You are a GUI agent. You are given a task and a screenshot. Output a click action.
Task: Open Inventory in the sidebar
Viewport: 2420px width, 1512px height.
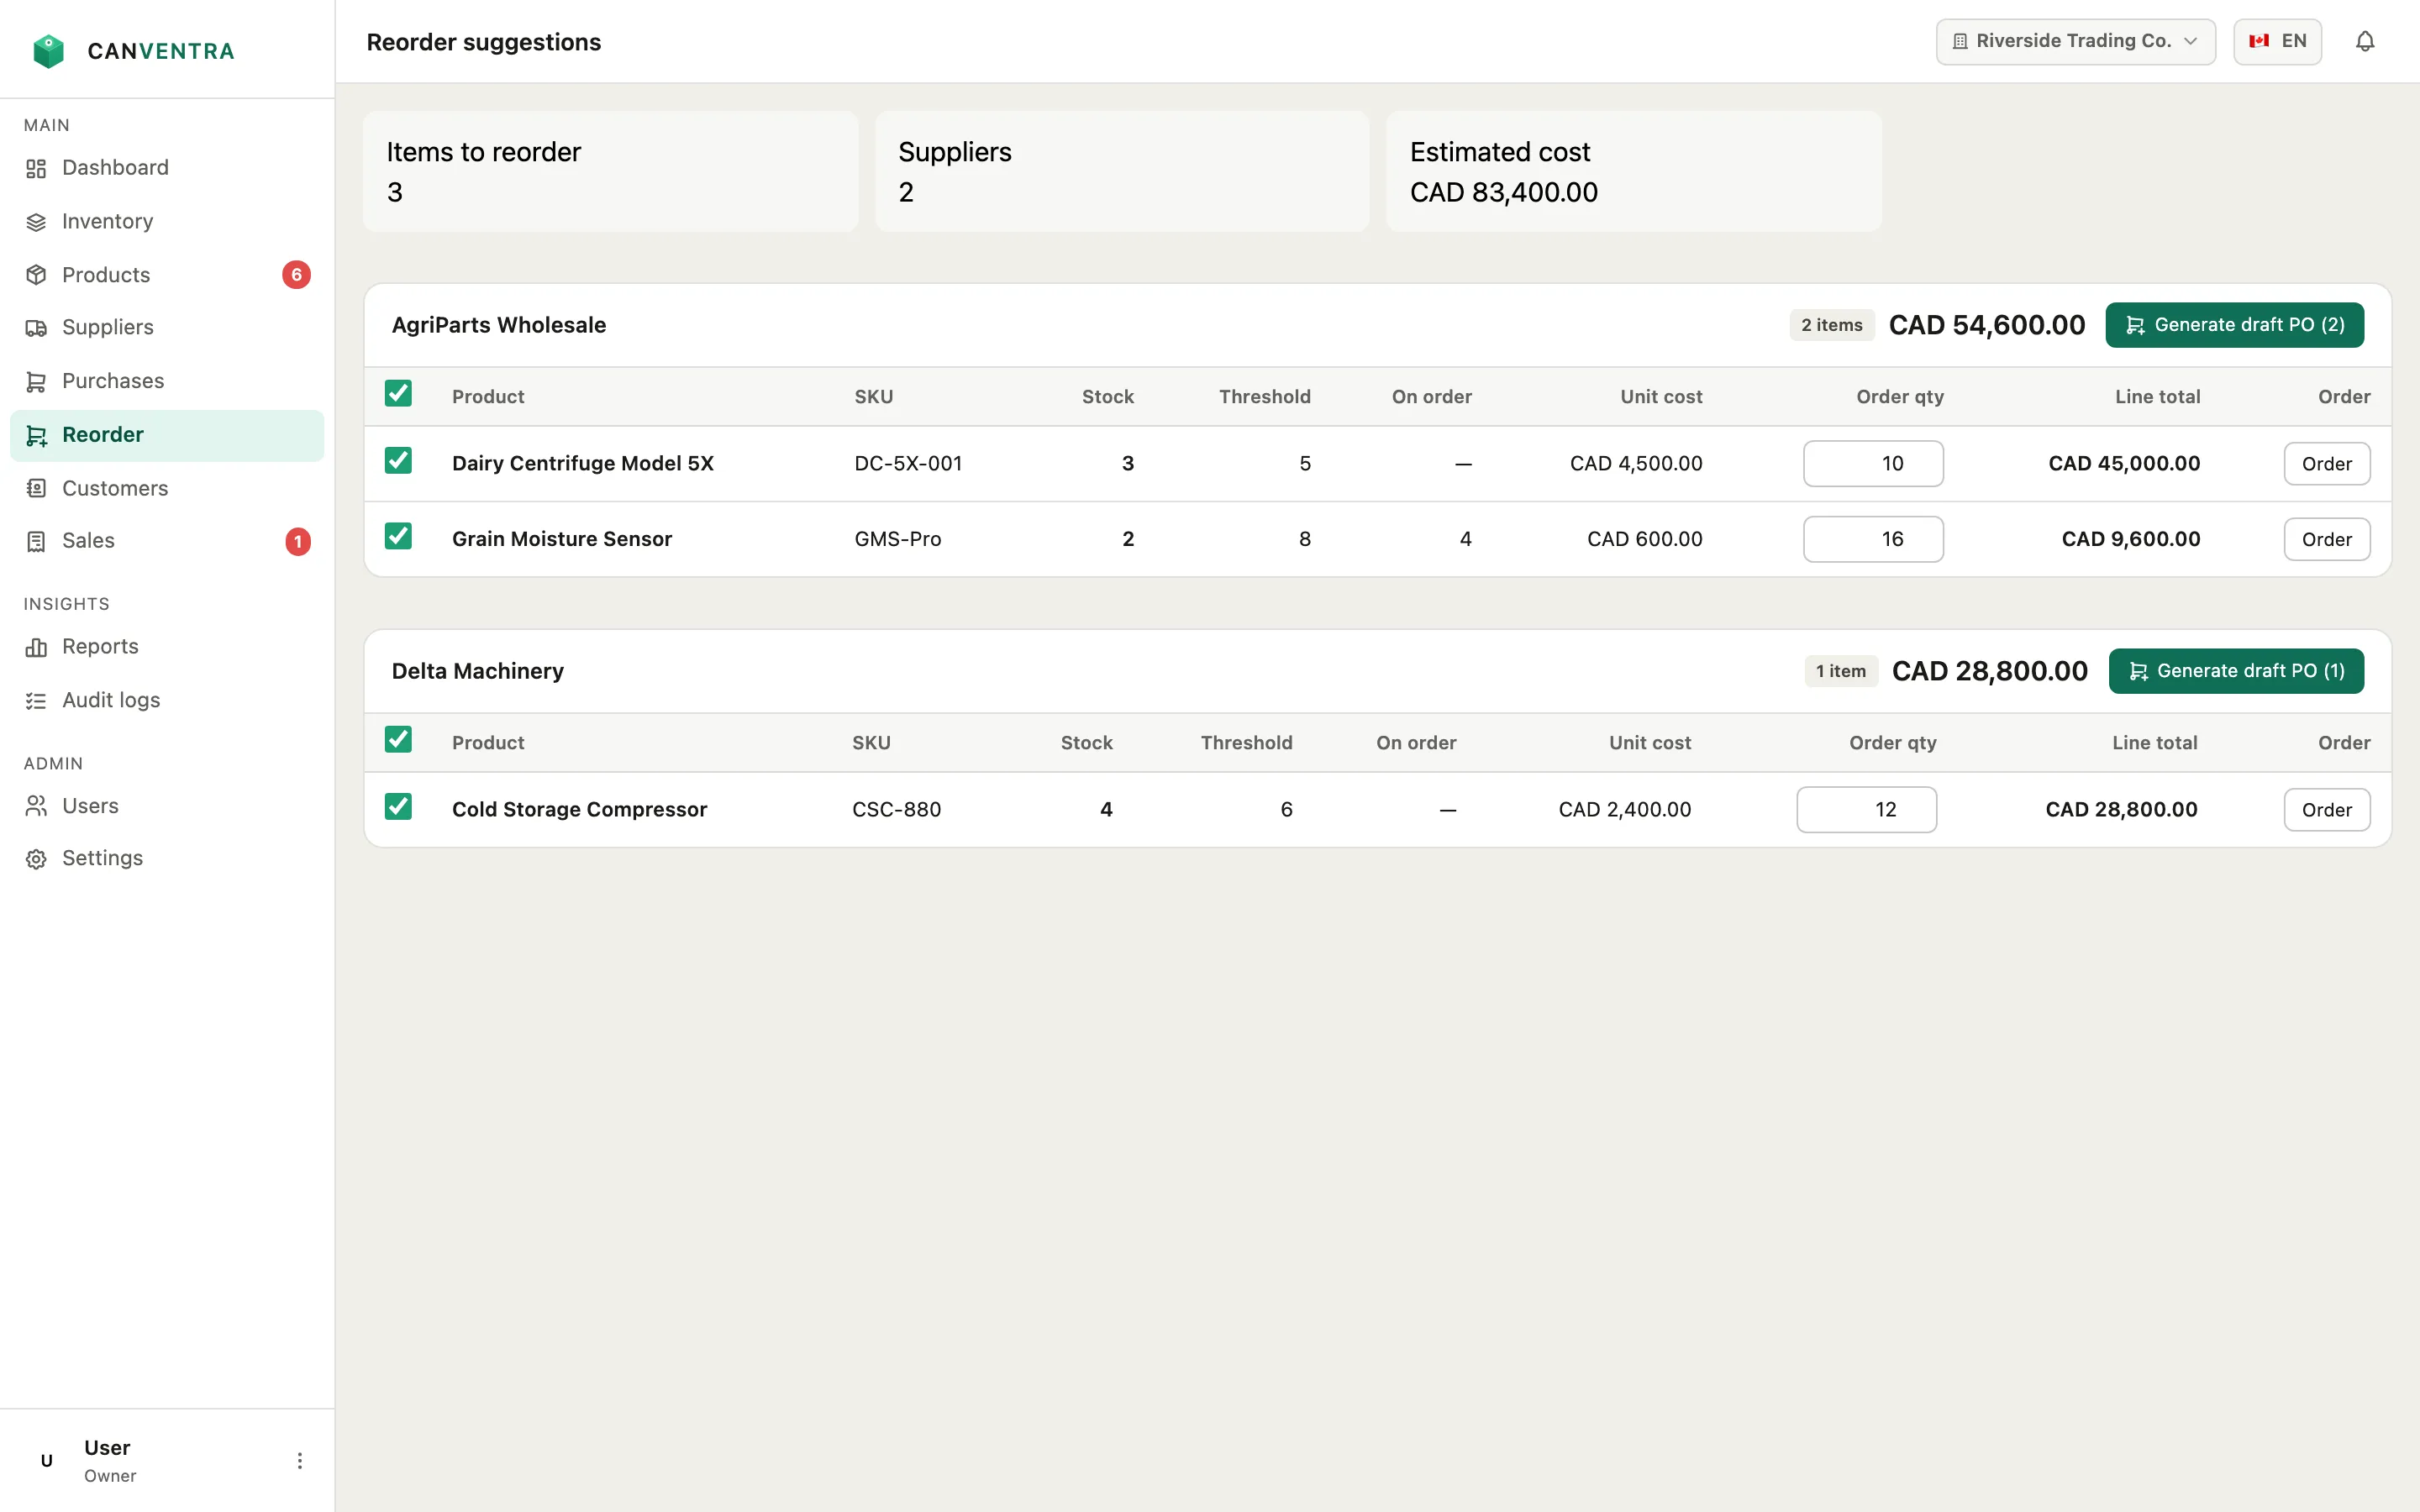click(x=167, y=222)
